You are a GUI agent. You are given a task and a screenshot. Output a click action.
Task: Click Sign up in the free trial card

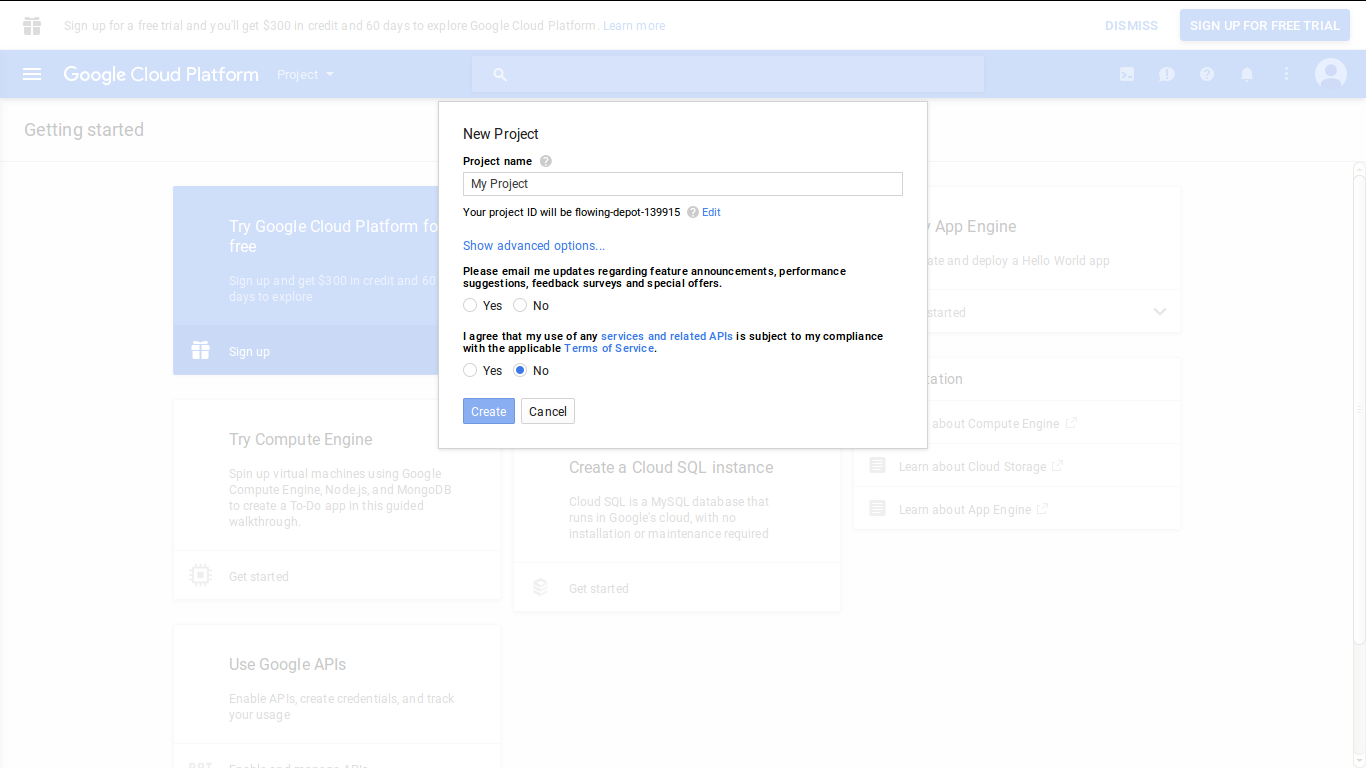point(249,352)
